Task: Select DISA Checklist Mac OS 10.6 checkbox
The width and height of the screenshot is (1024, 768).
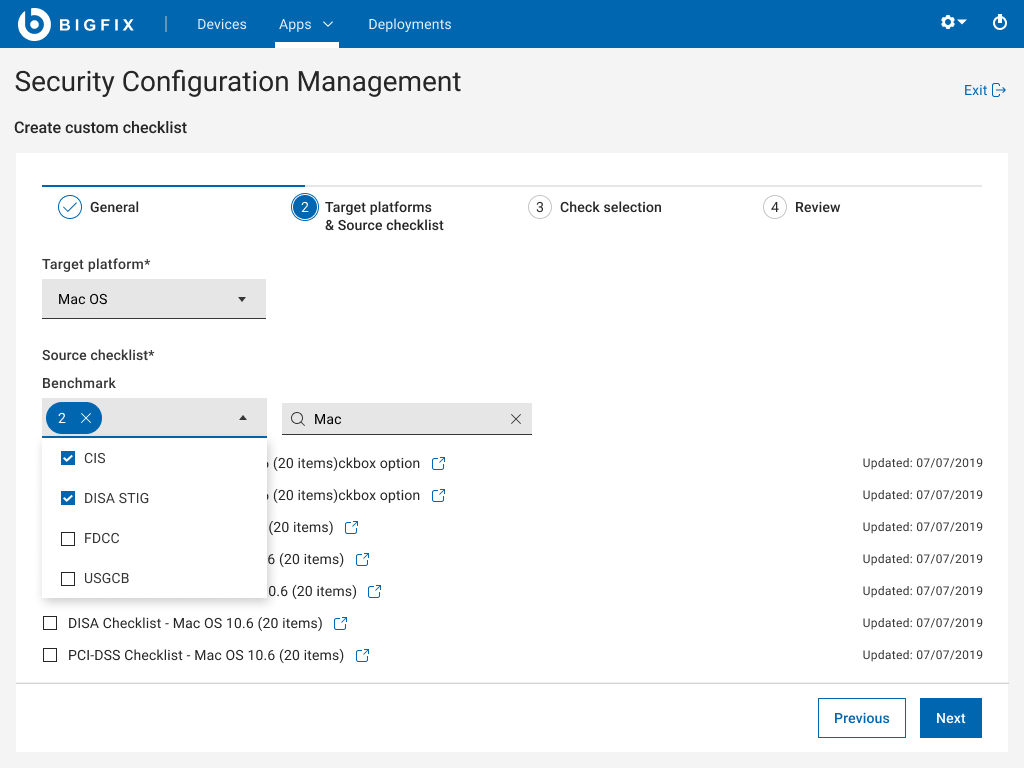Action: 50,623
